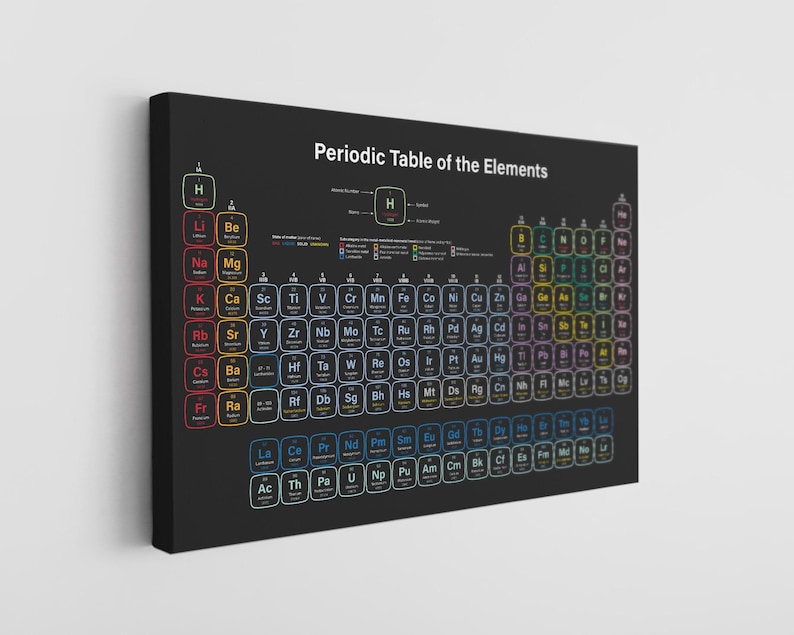The height and width of the screenshot is (635, 794).
Task: Click the 'Symbol' legend label
Action: tap(422, 205)
